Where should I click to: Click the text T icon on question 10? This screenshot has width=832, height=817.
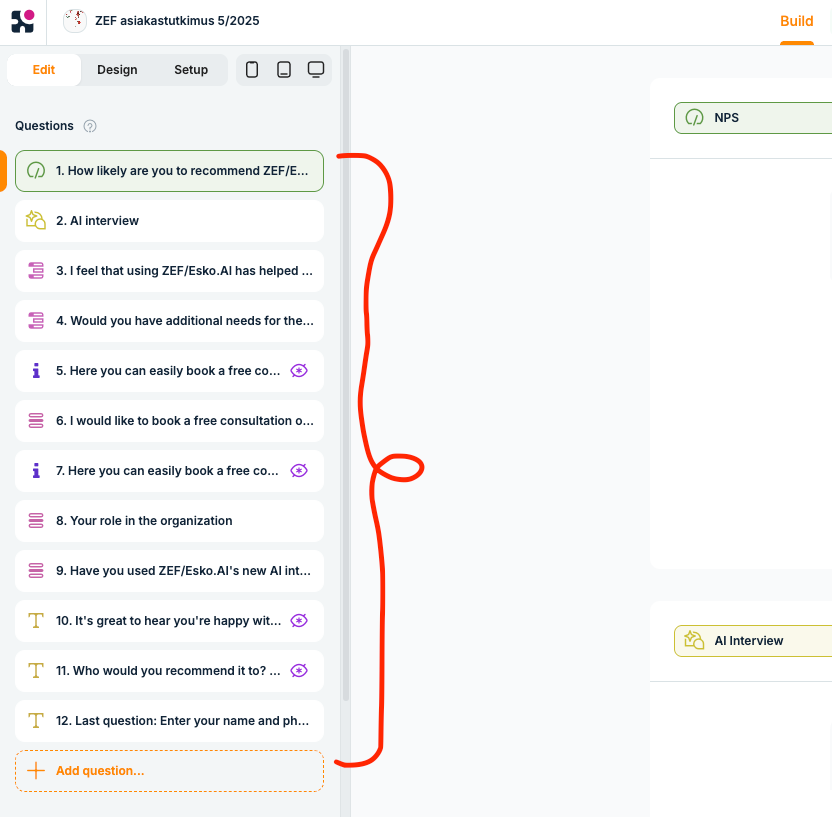pyautogui.click(x=36, y=621)
